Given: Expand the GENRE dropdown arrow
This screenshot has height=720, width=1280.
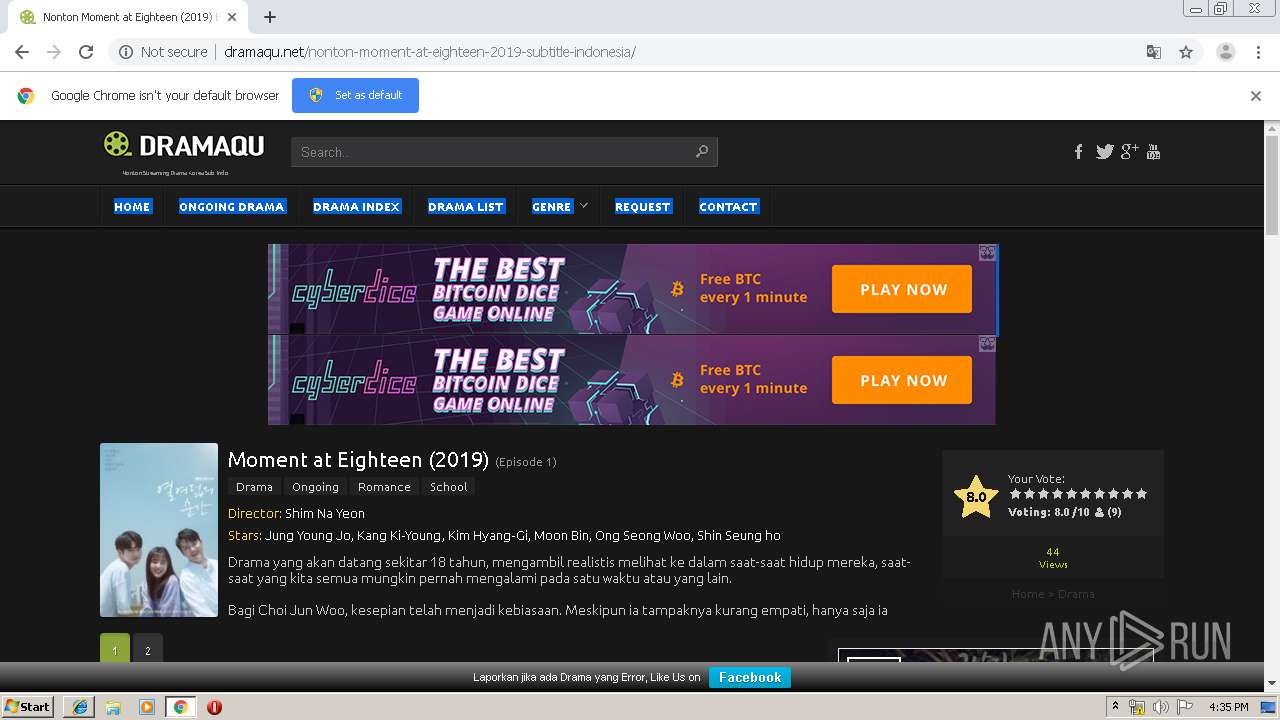Looking at the screenshot, I should (x=584, y=205).
